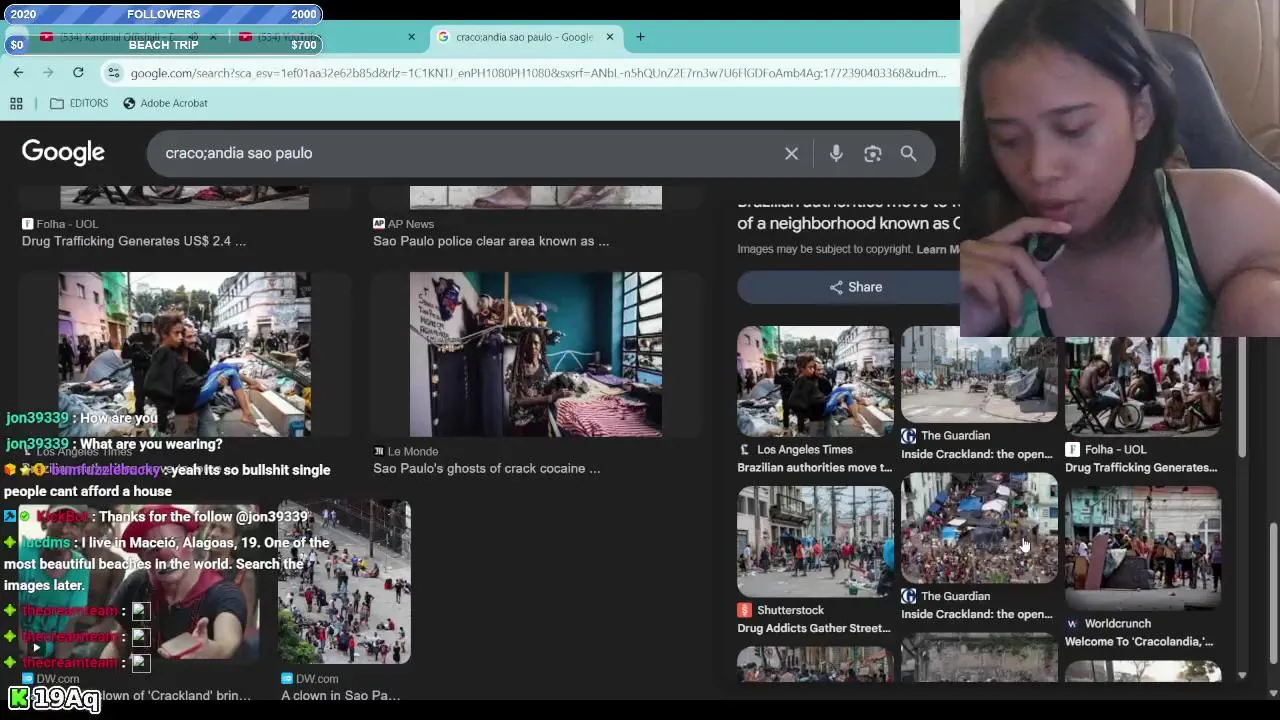Click the DW.com clown result favicon
This screenshot has height=720, width=1280.
pos(287,678)
